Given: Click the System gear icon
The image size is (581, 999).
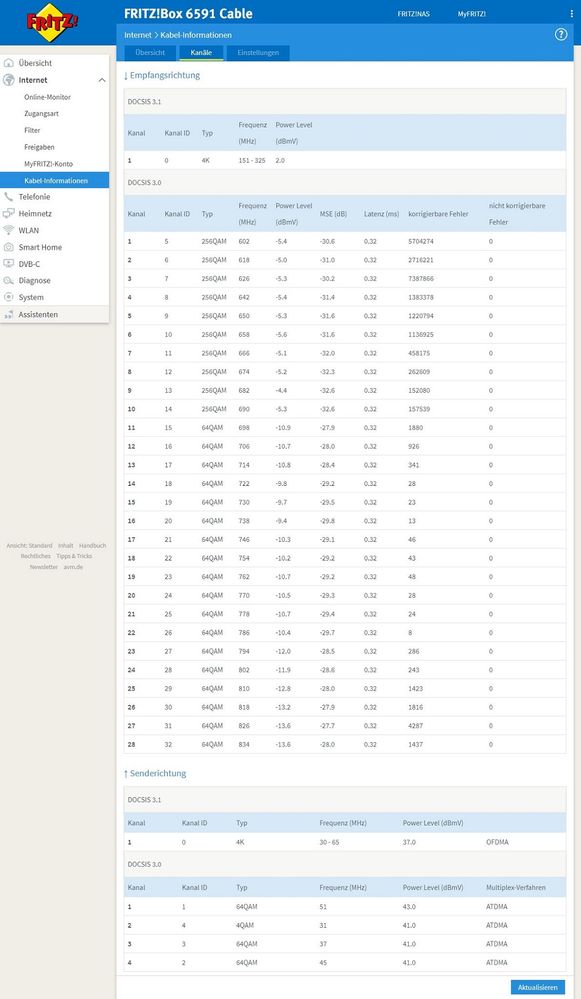Looking at the screenshot, I should 9,298.
